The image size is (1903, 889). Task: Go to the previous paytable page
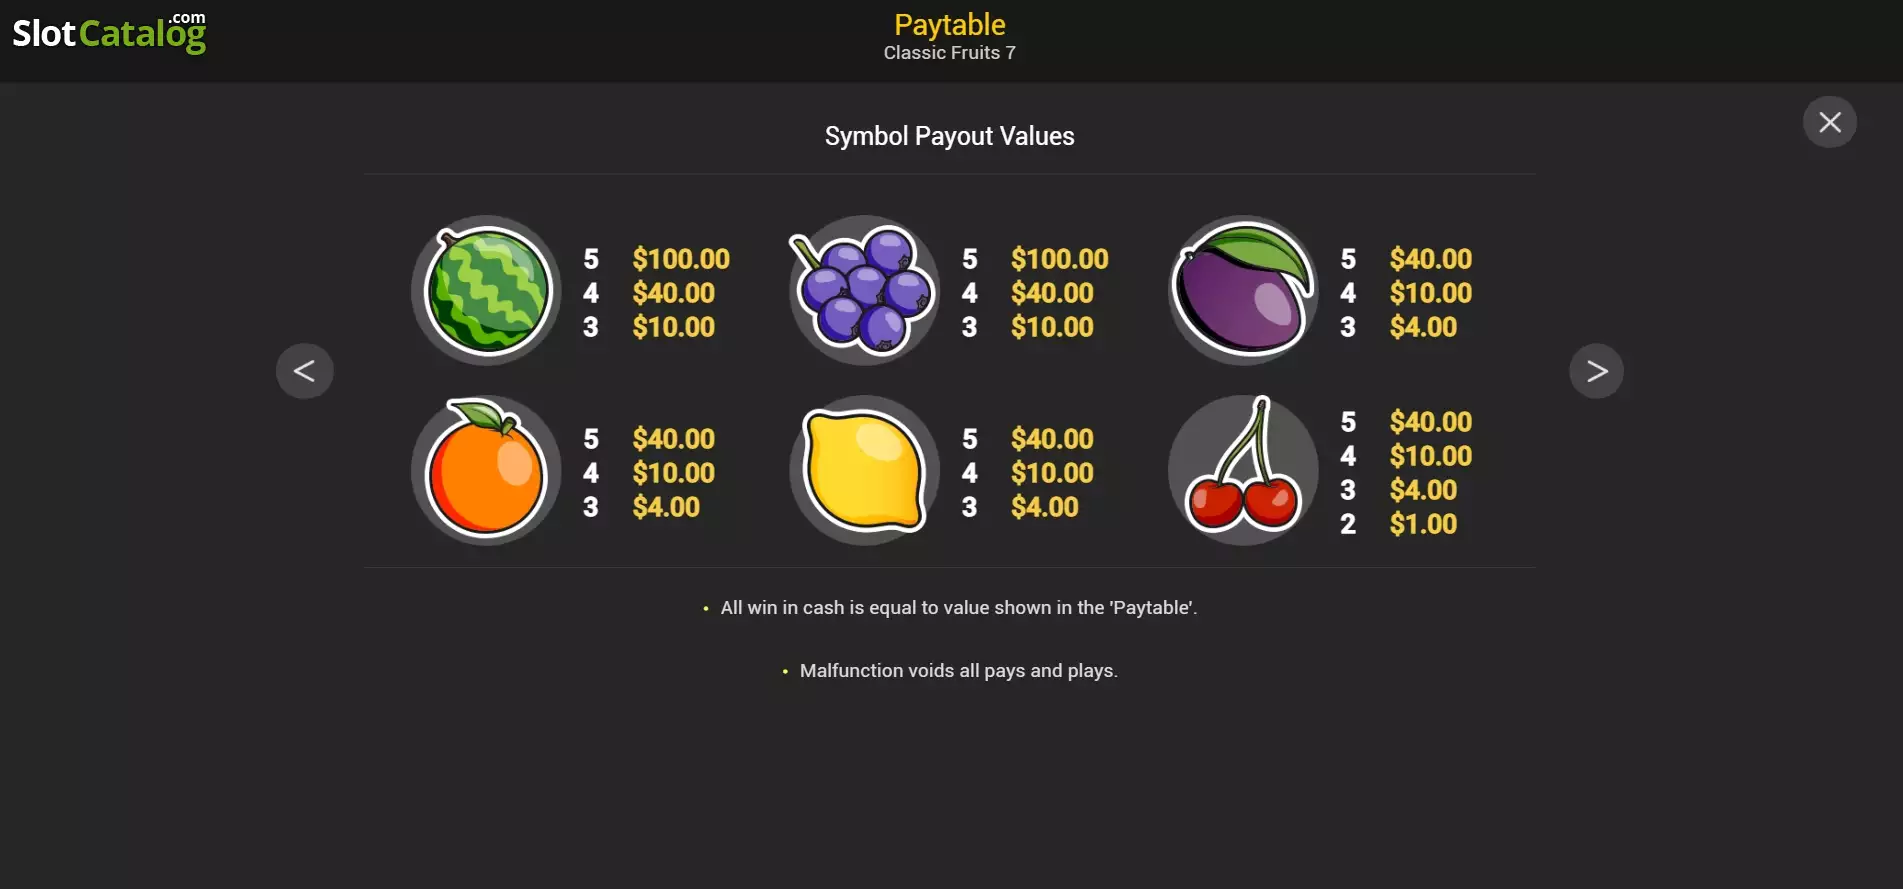(305, 371)
